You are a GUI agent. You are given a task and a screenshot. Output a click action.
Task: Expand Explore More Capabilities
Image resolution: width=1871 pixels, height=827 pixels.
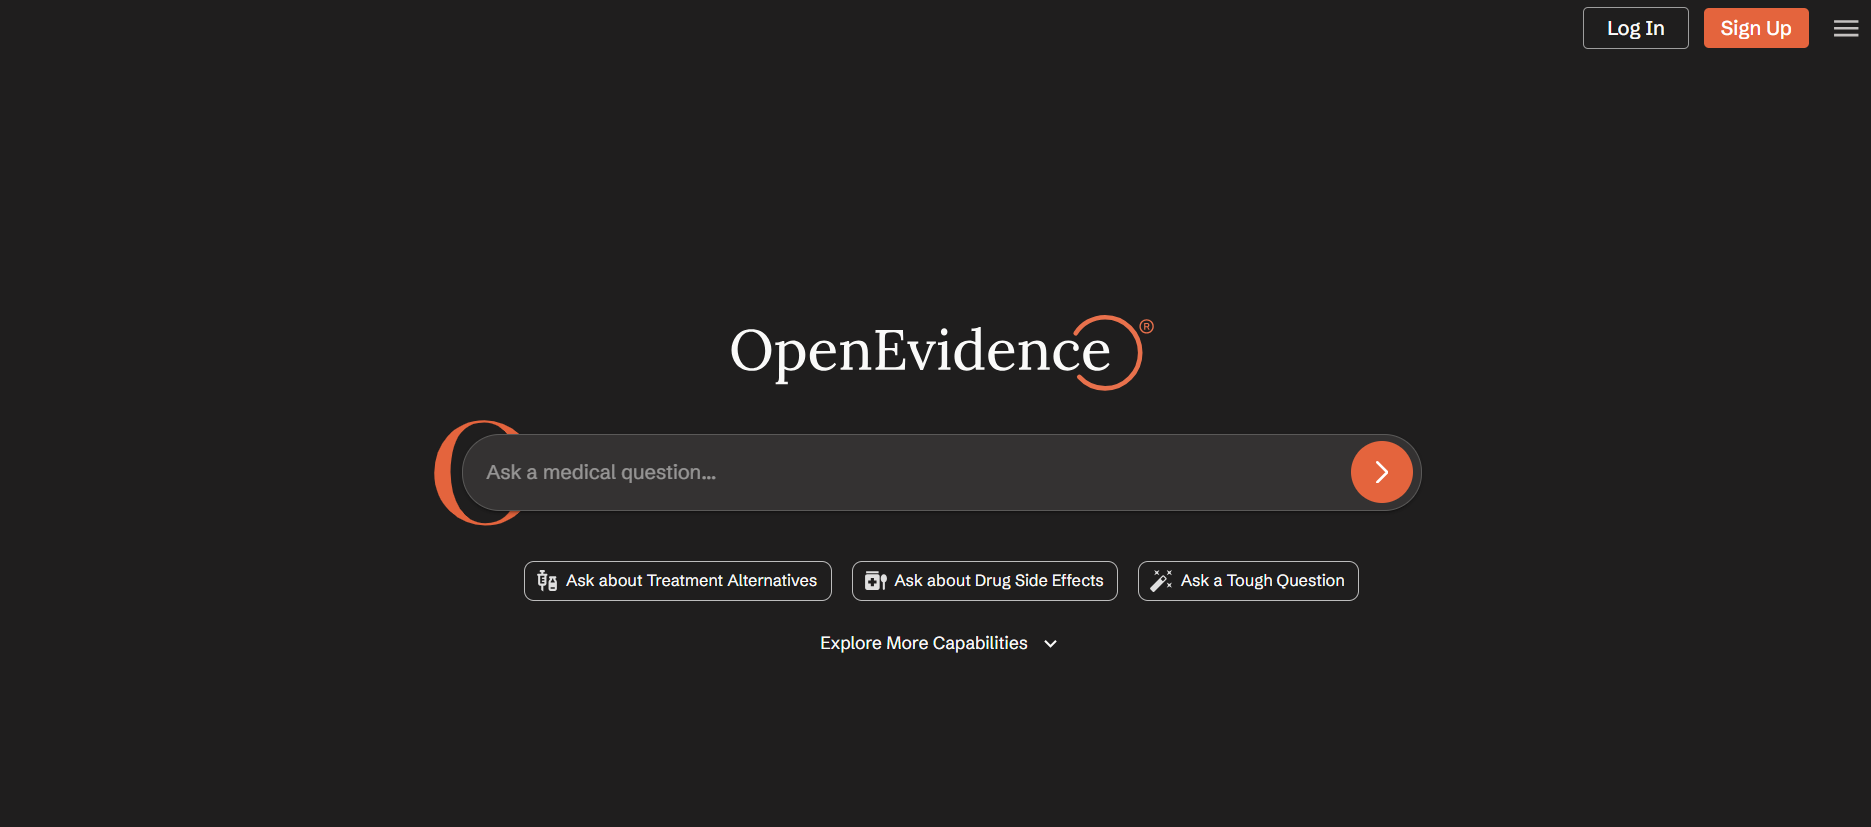click(938, 643)
